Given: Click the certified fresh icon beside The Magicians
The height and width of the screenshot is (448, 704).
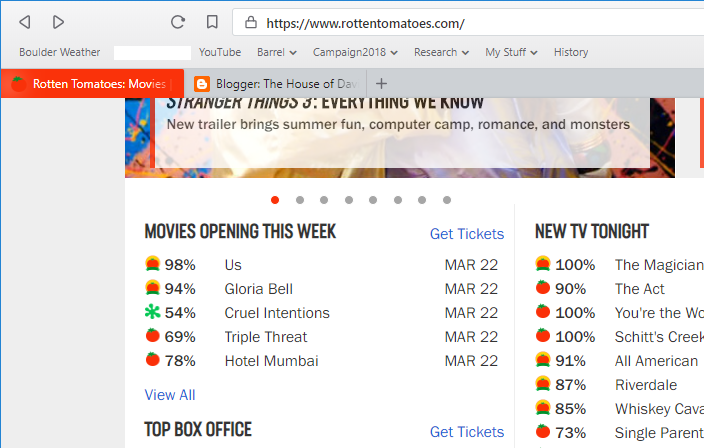Looking at the screenshot, I should [x=543, y=264].
